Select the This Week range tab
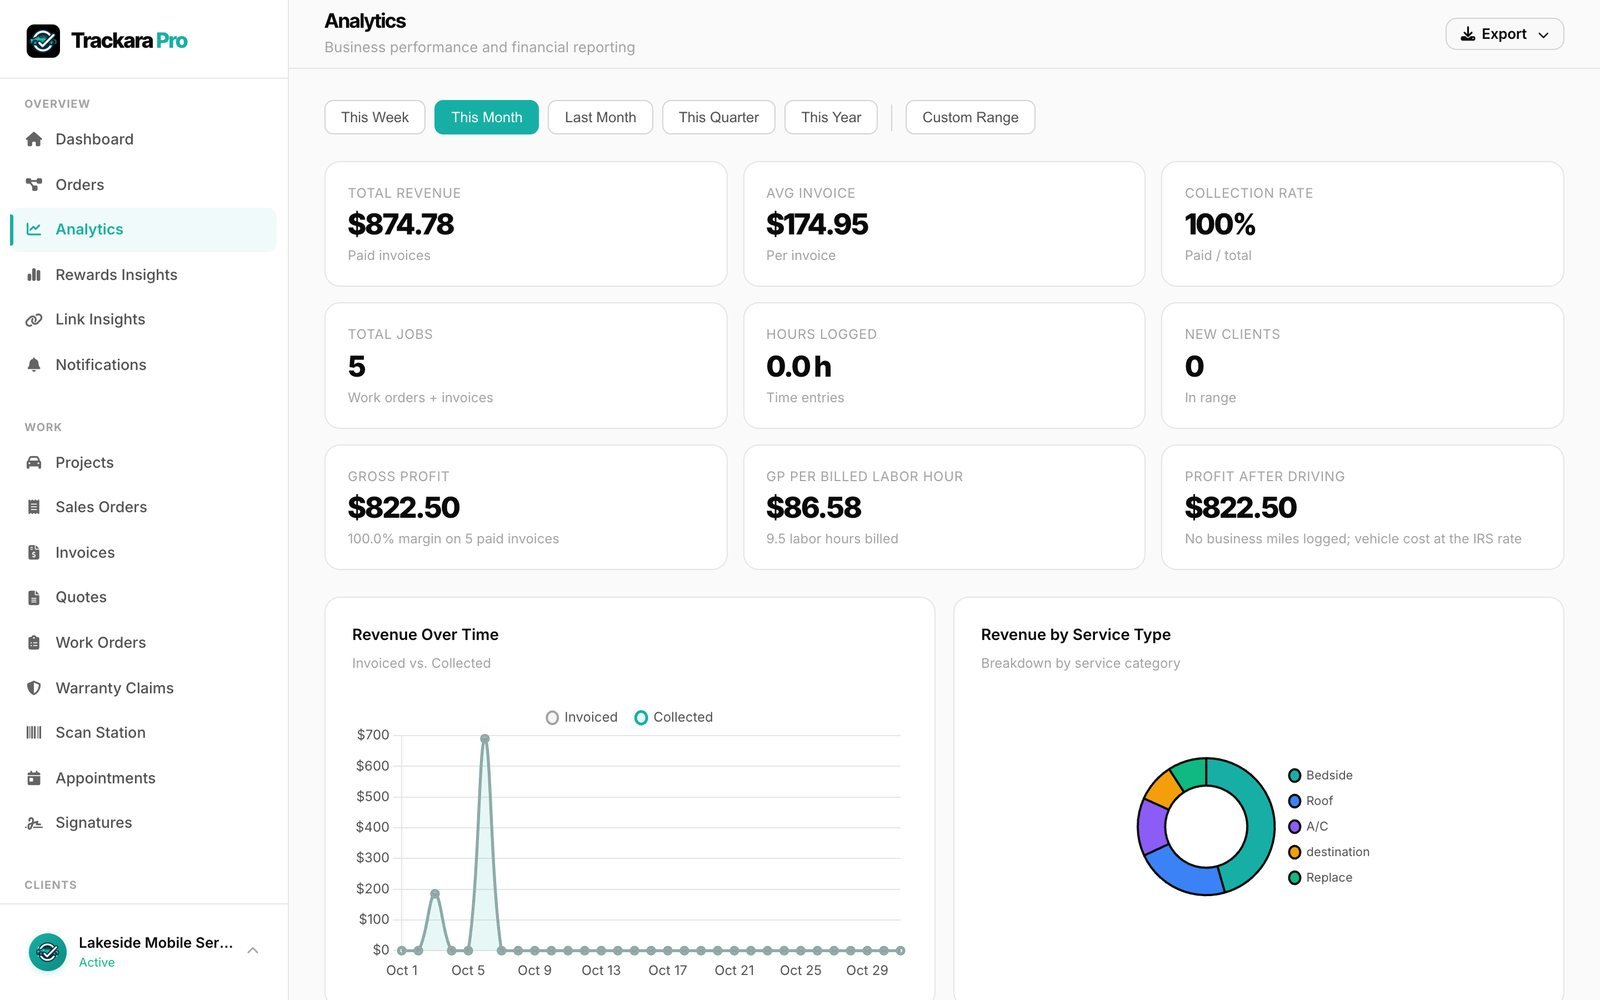 tap(375, 117)
